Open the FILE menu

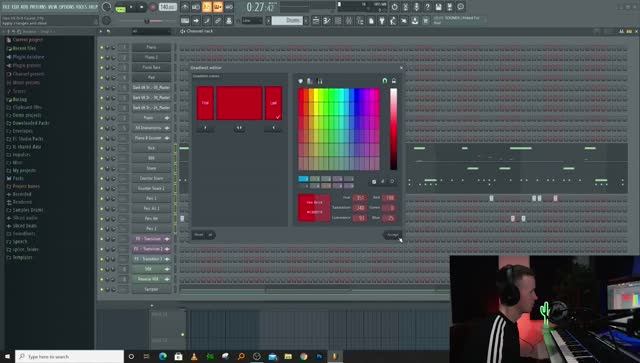7,7
